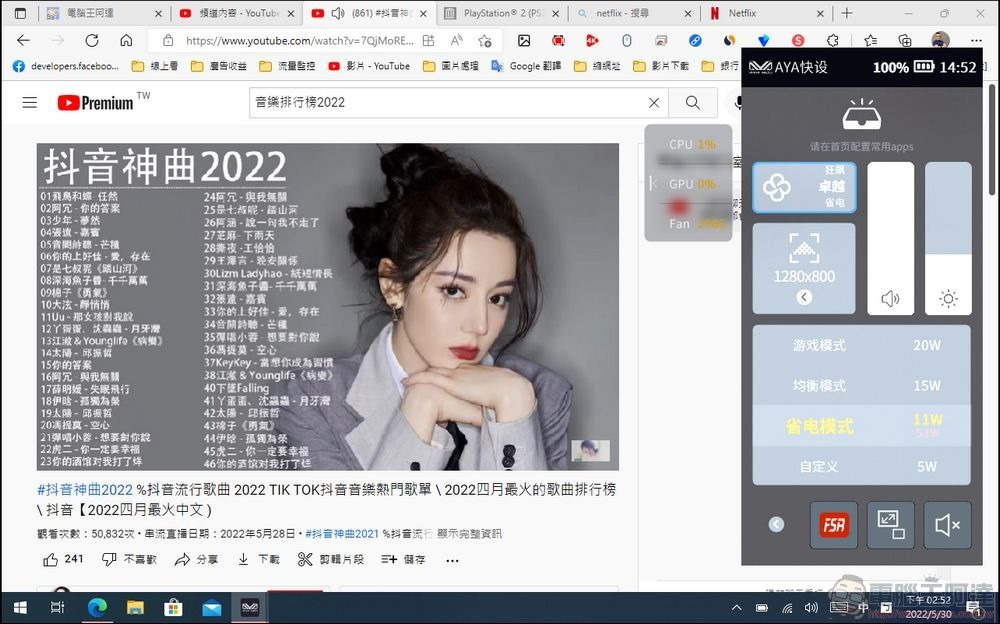This screenshot has width=1000, height=624.
Task: Click the YouTube address bar URL
Action: [300, 41]
